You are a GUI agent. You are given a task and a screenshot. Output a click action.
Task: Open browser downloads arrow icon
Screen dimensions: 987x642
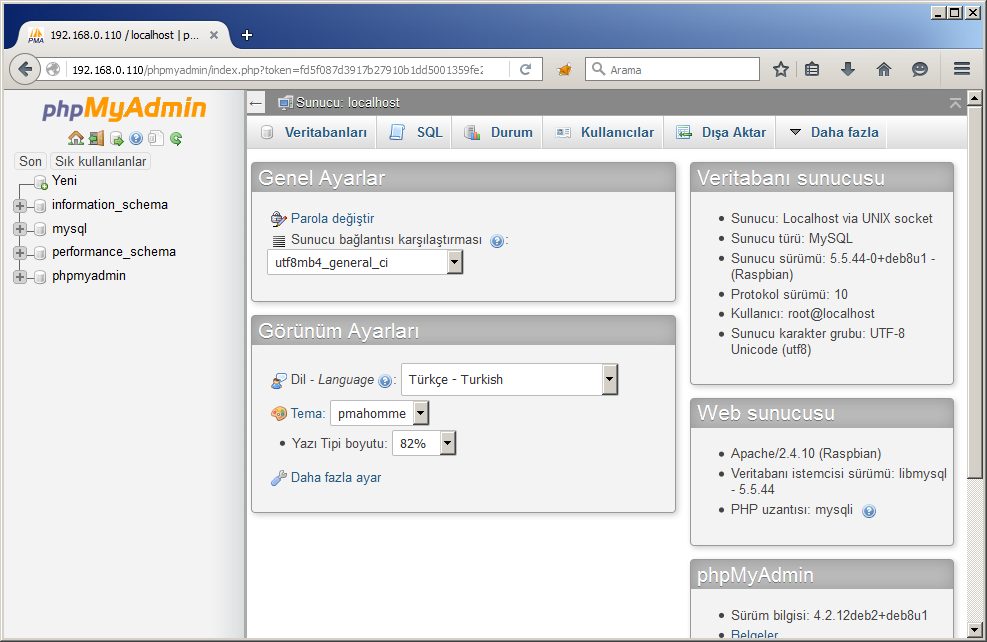tap(848, 69)
